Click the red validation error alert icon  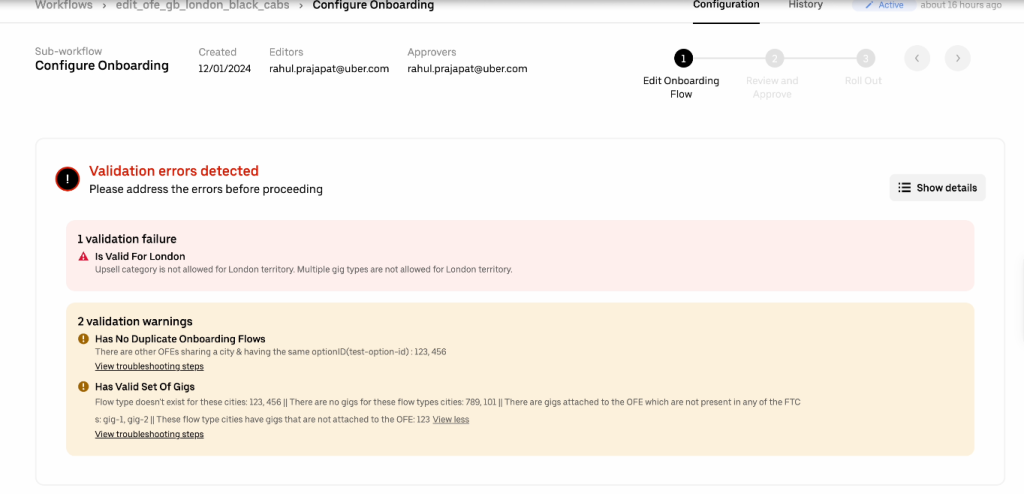pyautogui.click(x=67, y=179)
